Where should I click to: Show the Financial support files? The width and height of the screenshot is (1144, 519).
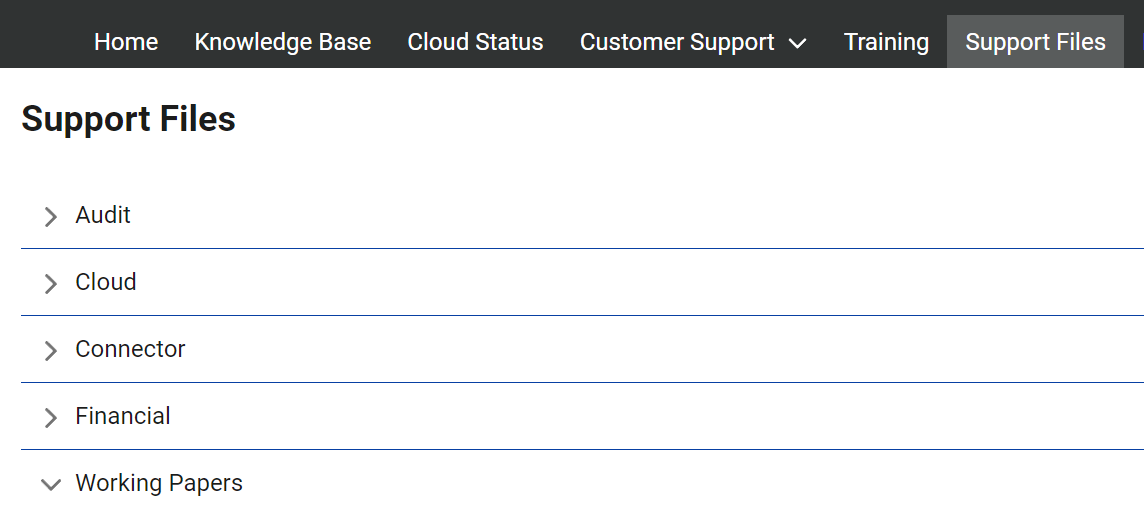pos(123,416)
